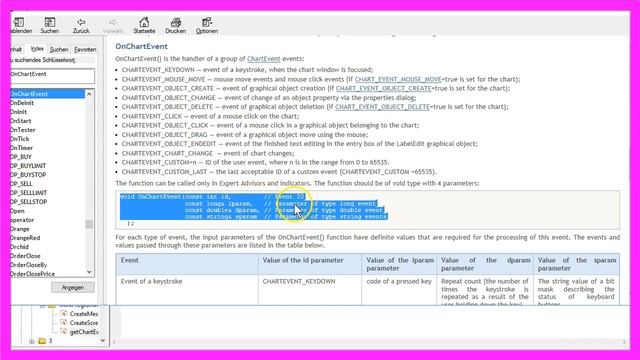The height and width of the screenshot is (360, 640).
Task: Click the Vorwärts forward icon
Action: [113, 25]
